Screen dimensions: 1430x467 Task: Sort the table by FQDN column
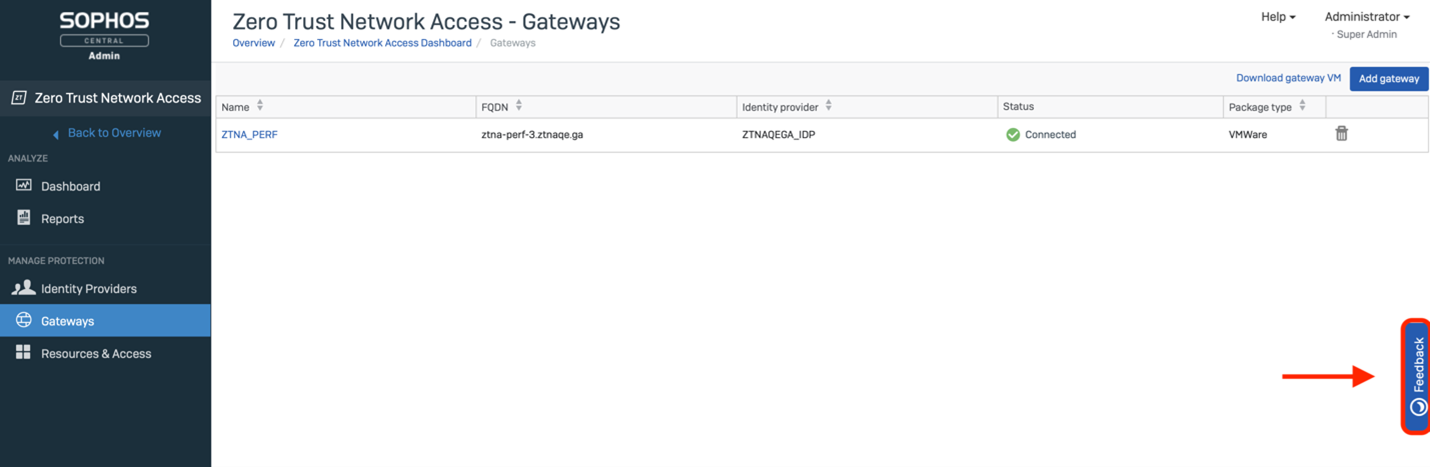coord(519,106)
